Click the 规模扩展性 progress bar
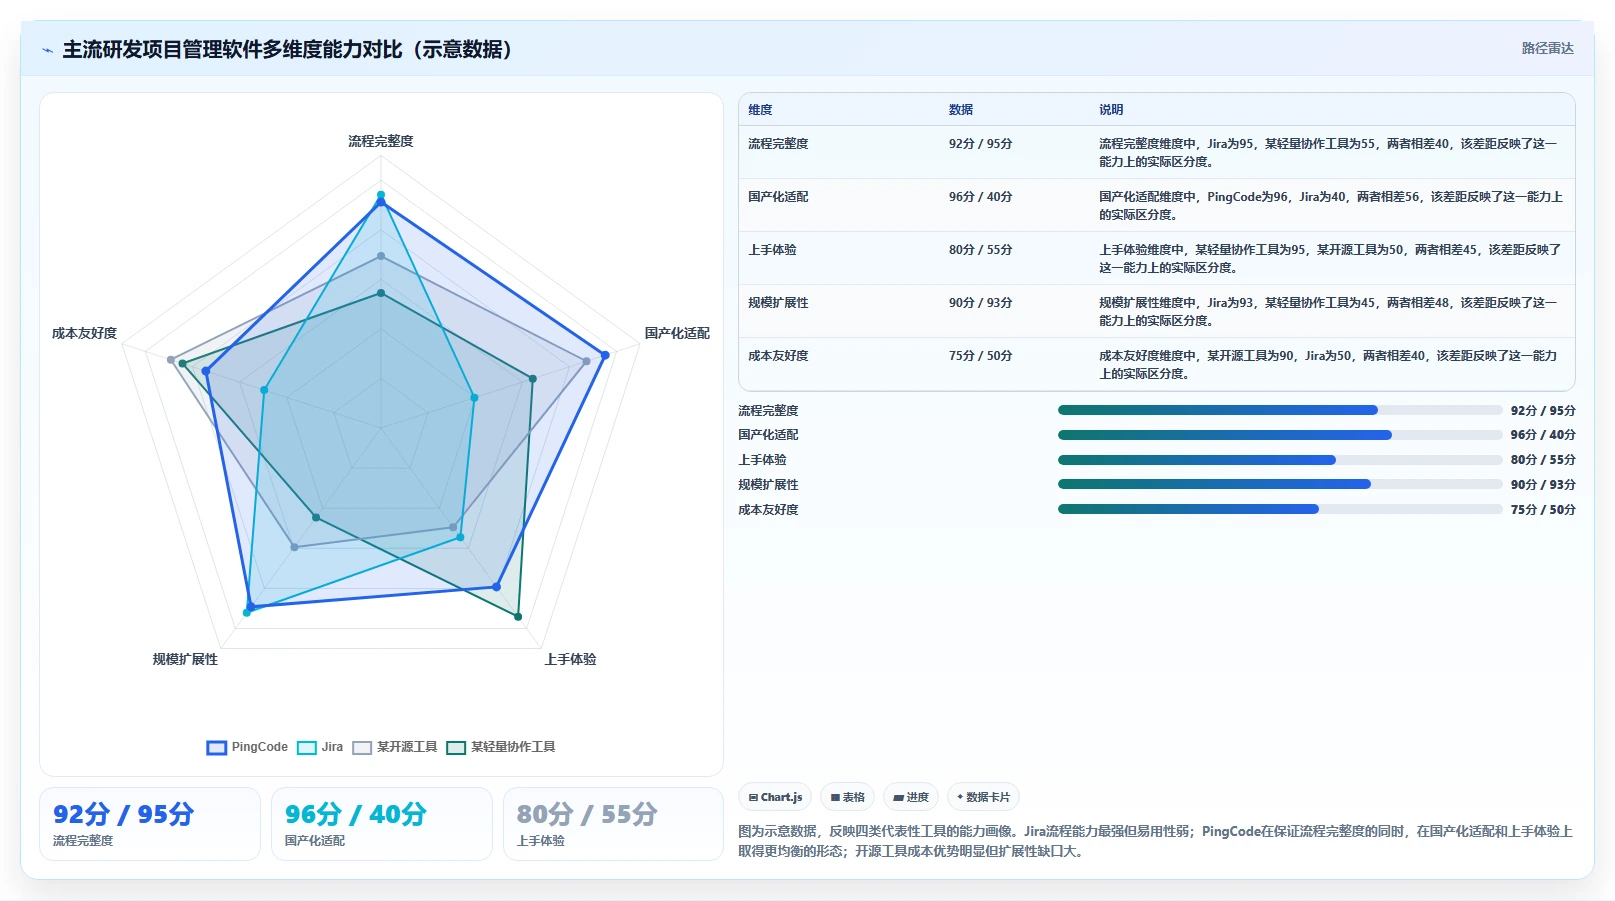 [x=1280, y=484]
